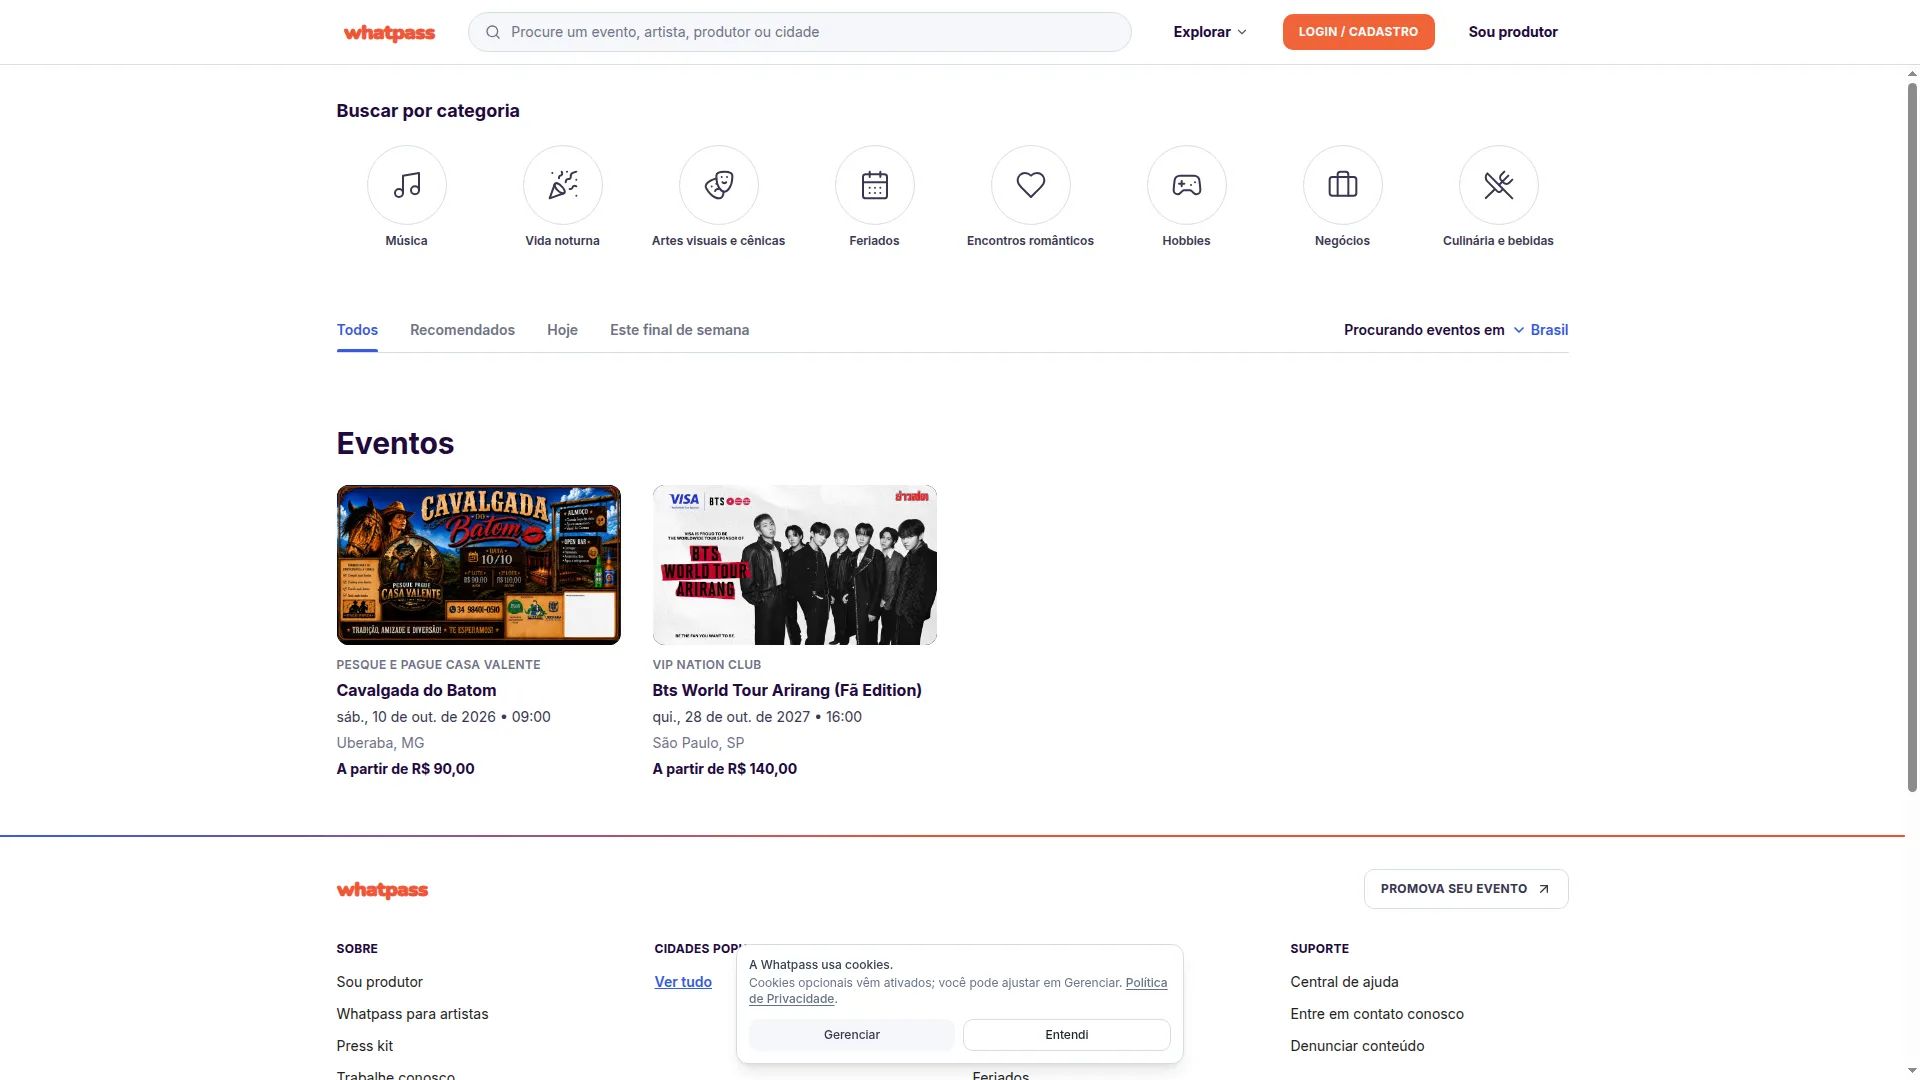The height and width of the screenshot is (1080, 1920).
Task: Click the A partir de R$ 90,00 price
Action: 405,769
